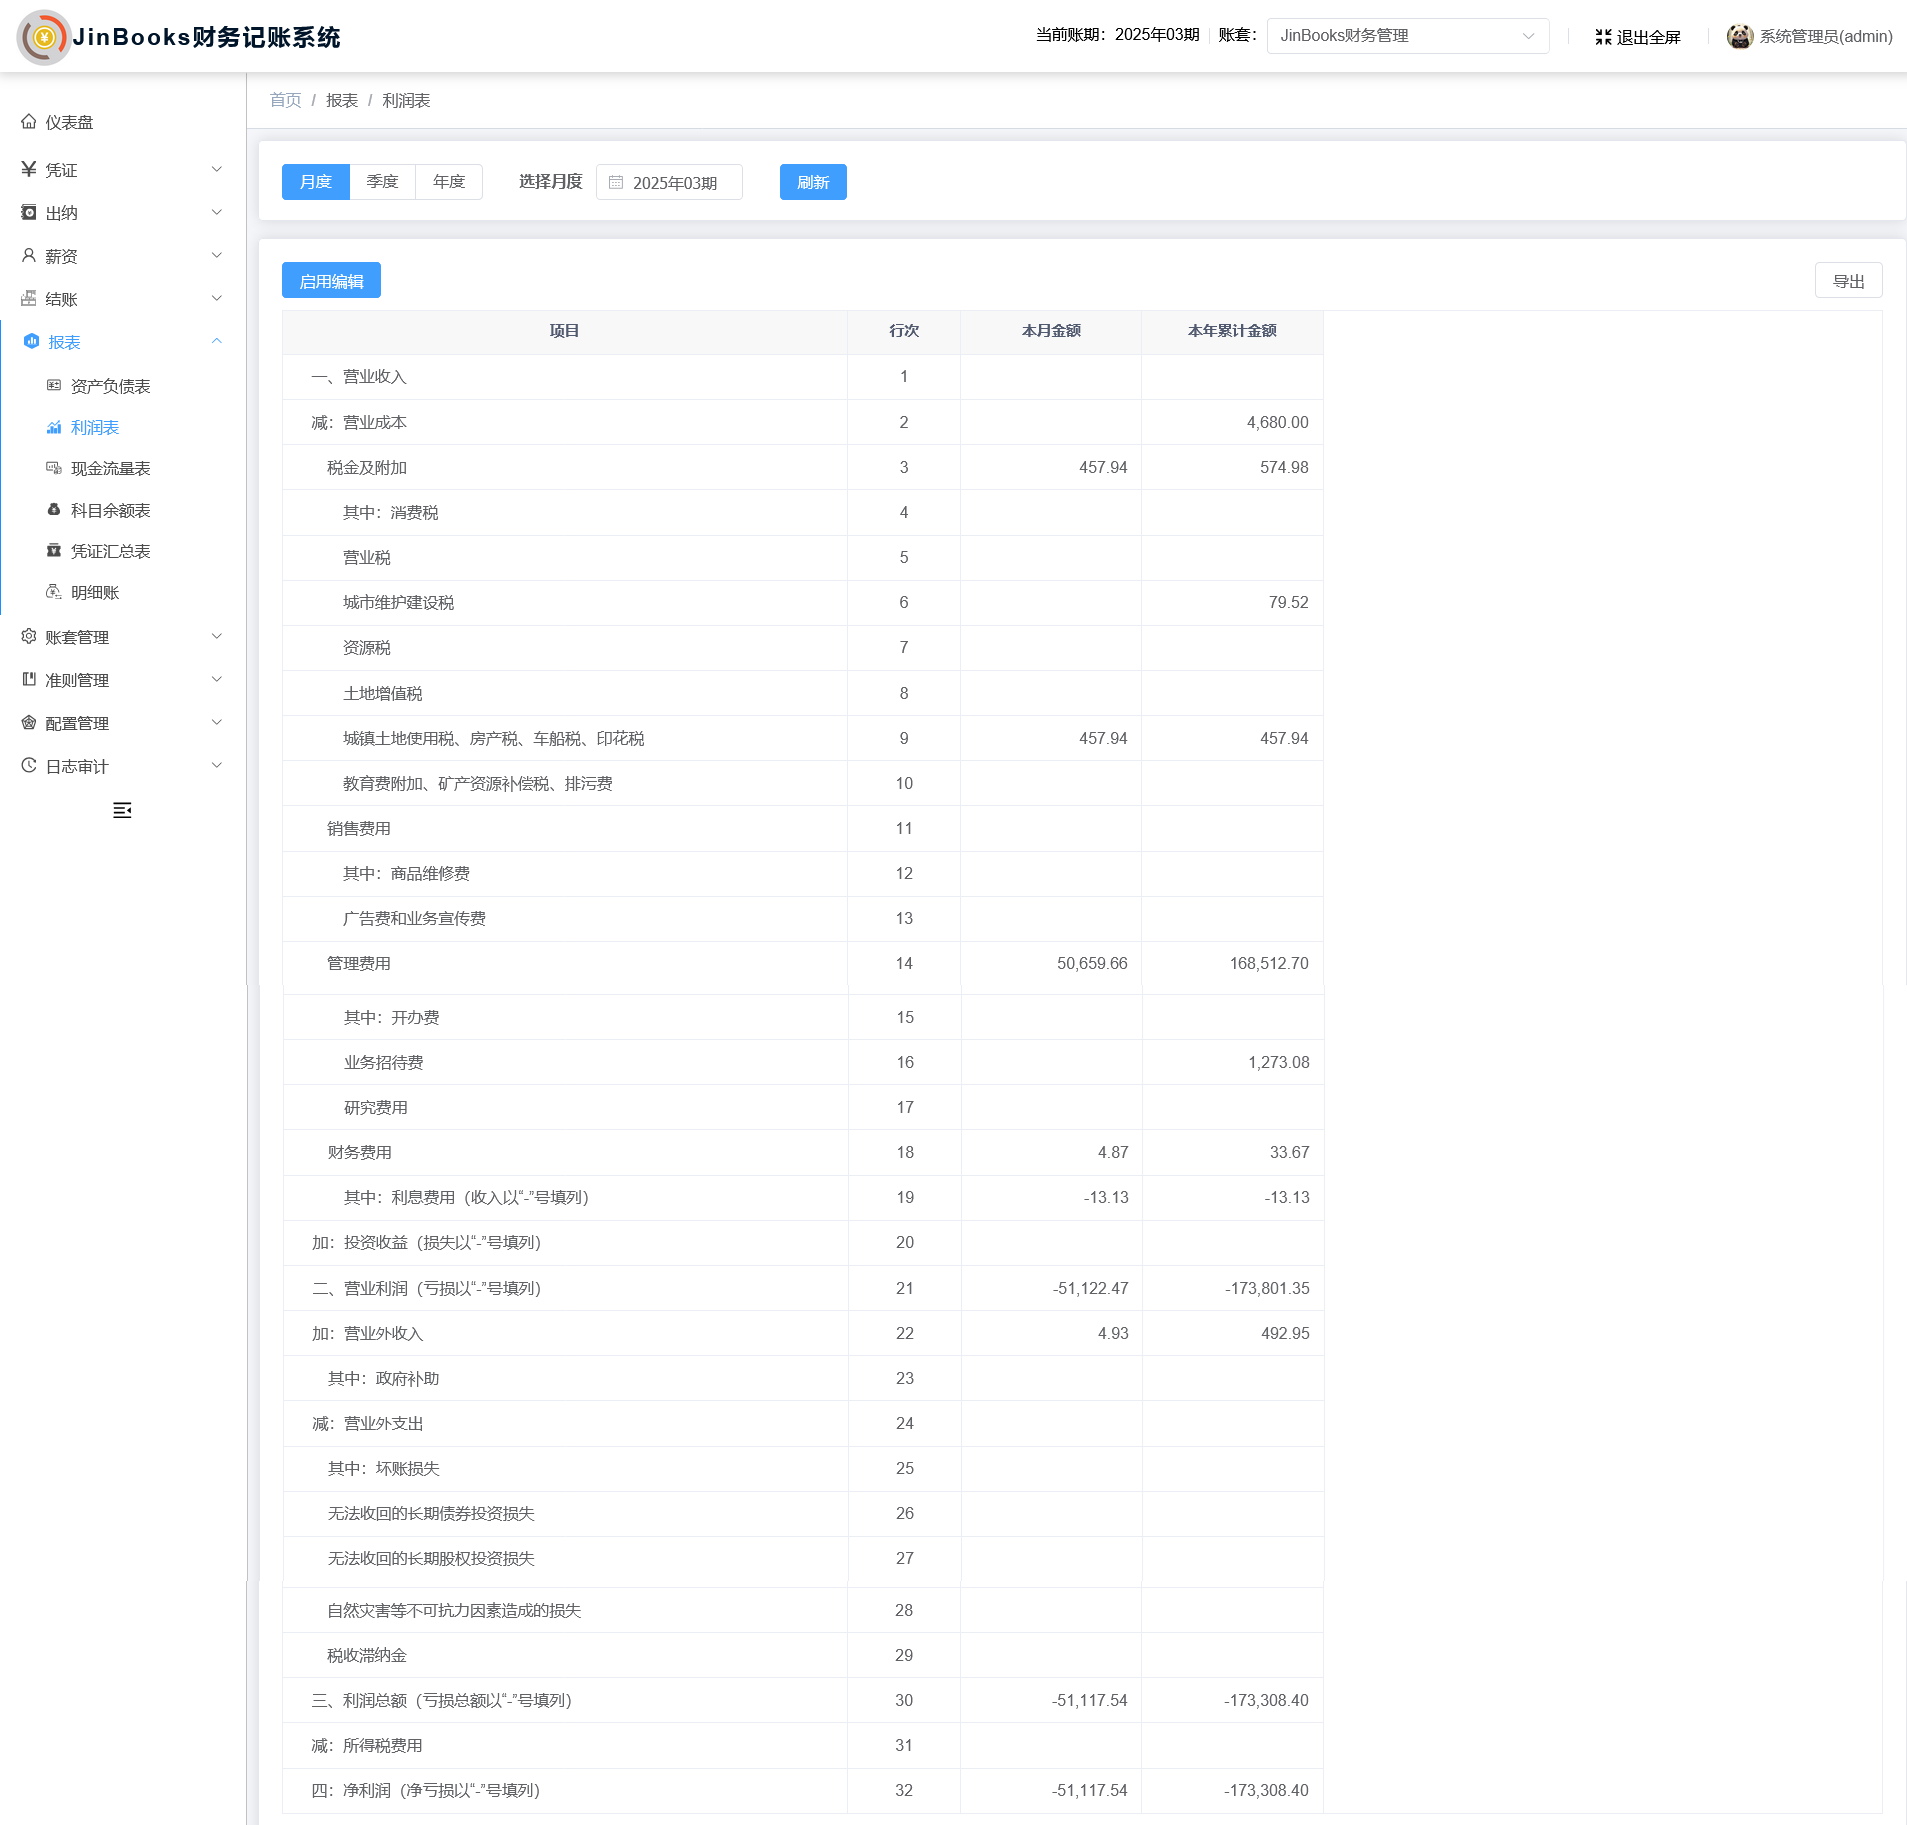This screenshot has width=1907, height=1825.
Task: Open the dashboard home icon
Action: point(29,122)
